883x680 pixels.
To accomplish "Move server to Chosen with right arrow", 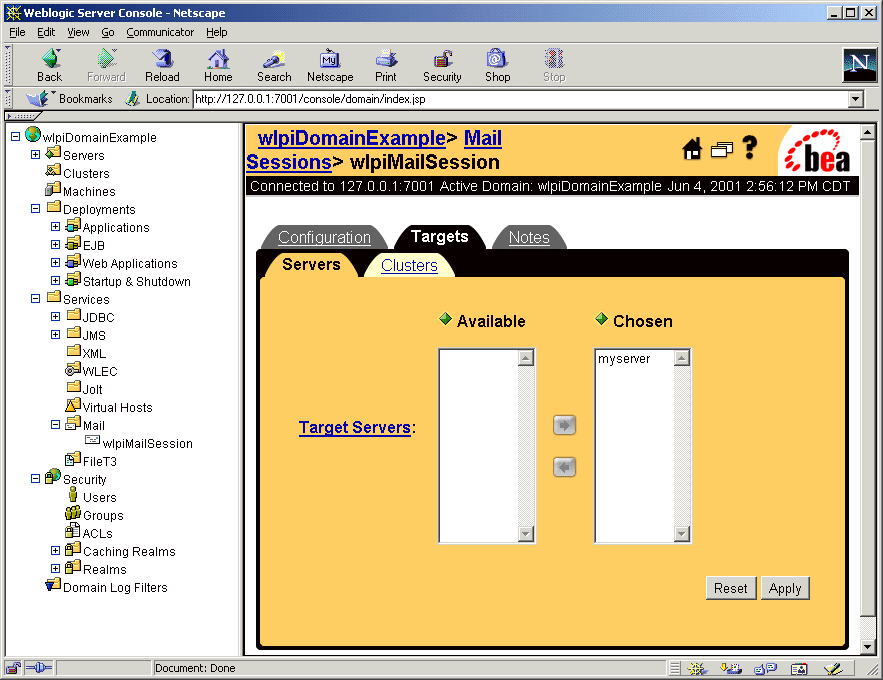I will point(564,425).
